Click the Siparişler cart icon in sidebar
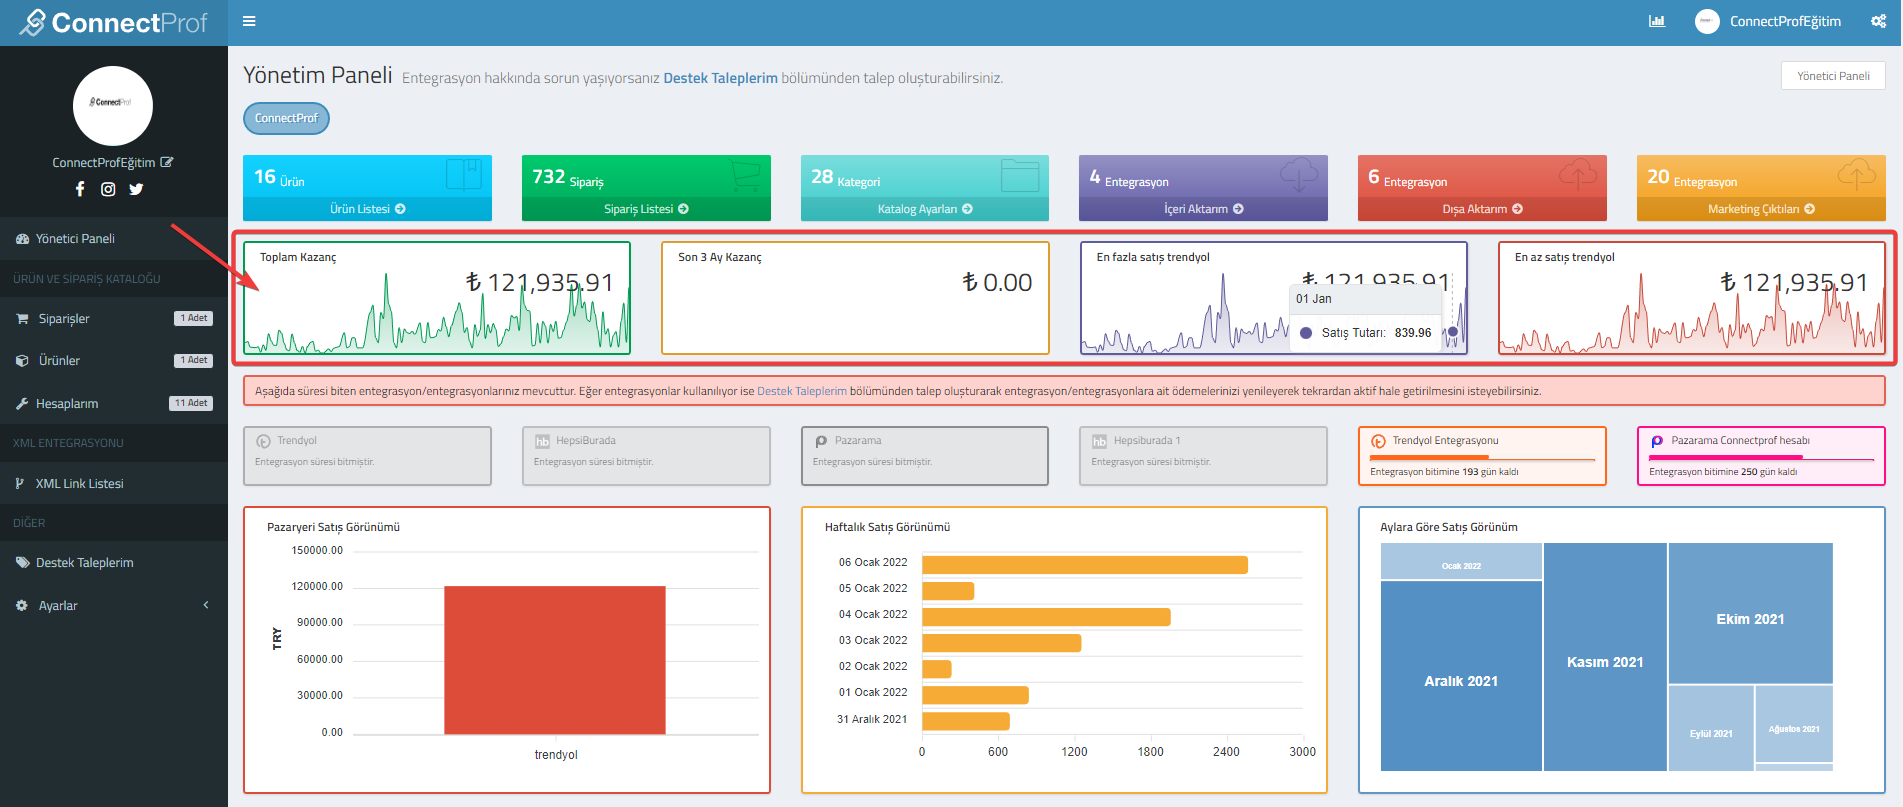 tap(22, 319)
